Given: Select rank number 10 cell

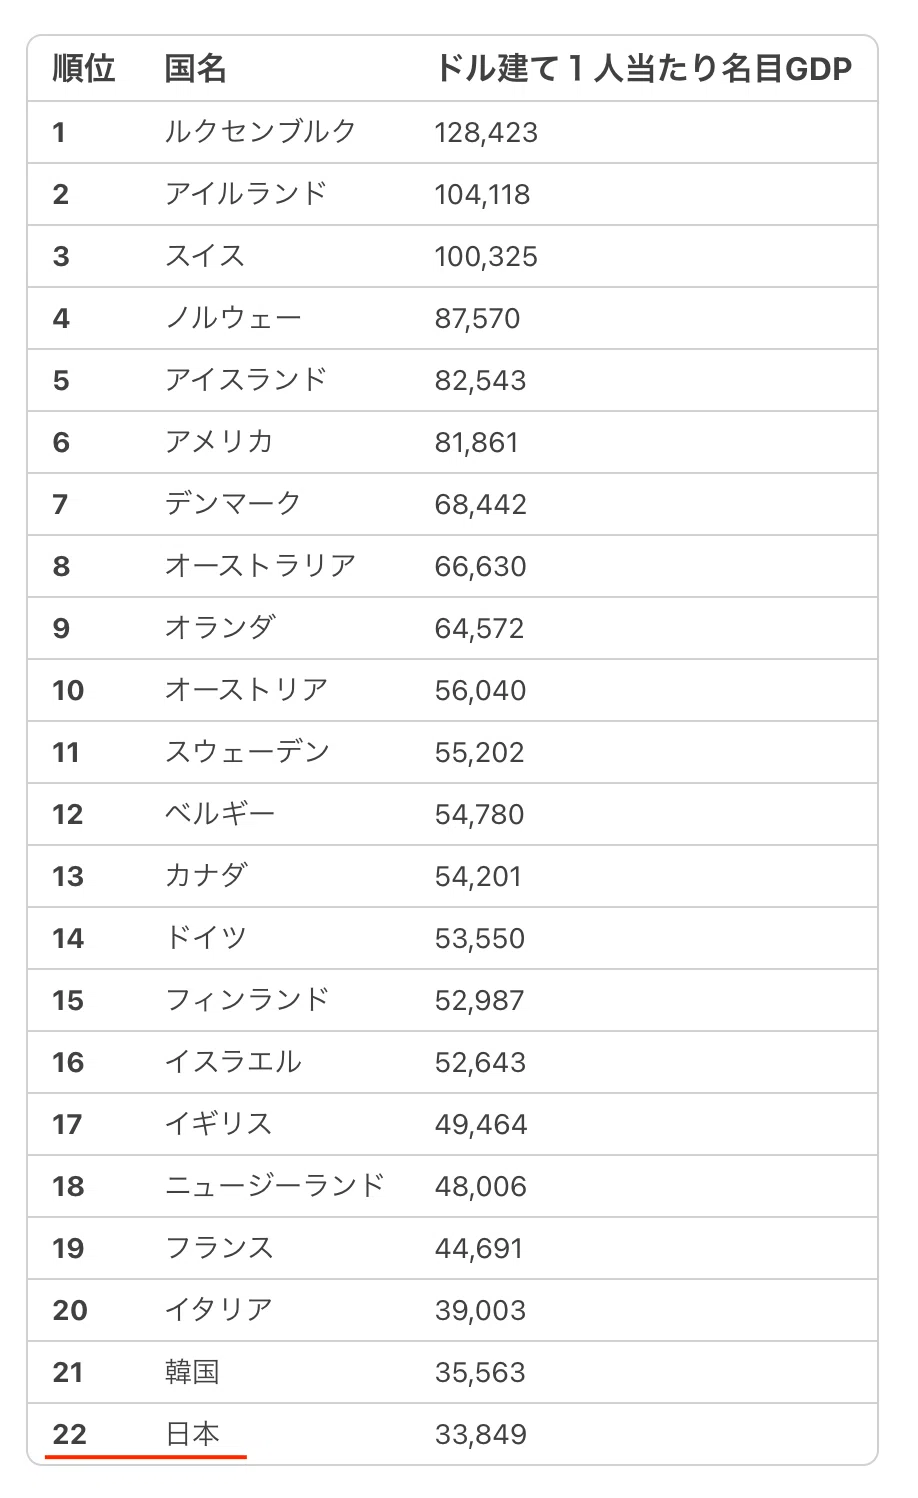Looking at the screenshot, I should [68, 690].
